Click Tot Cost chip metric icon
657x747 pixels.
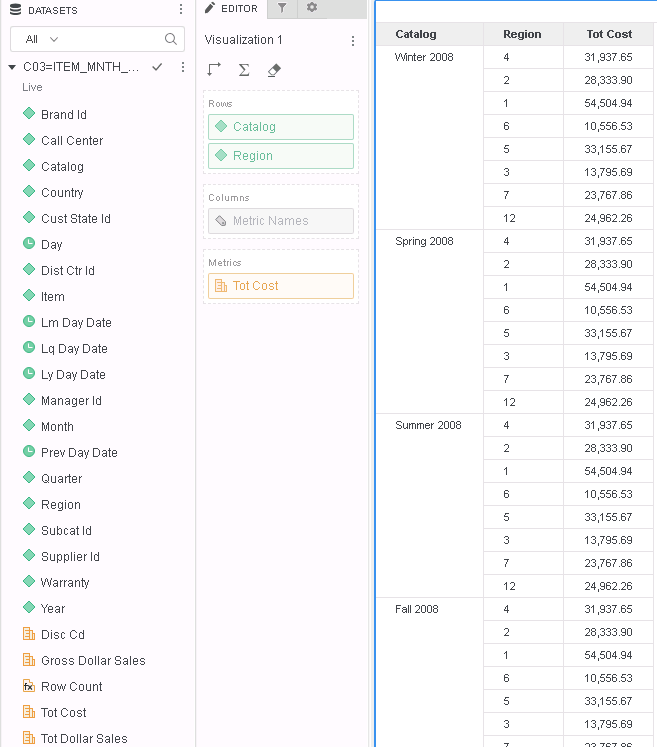click(221, 285)
